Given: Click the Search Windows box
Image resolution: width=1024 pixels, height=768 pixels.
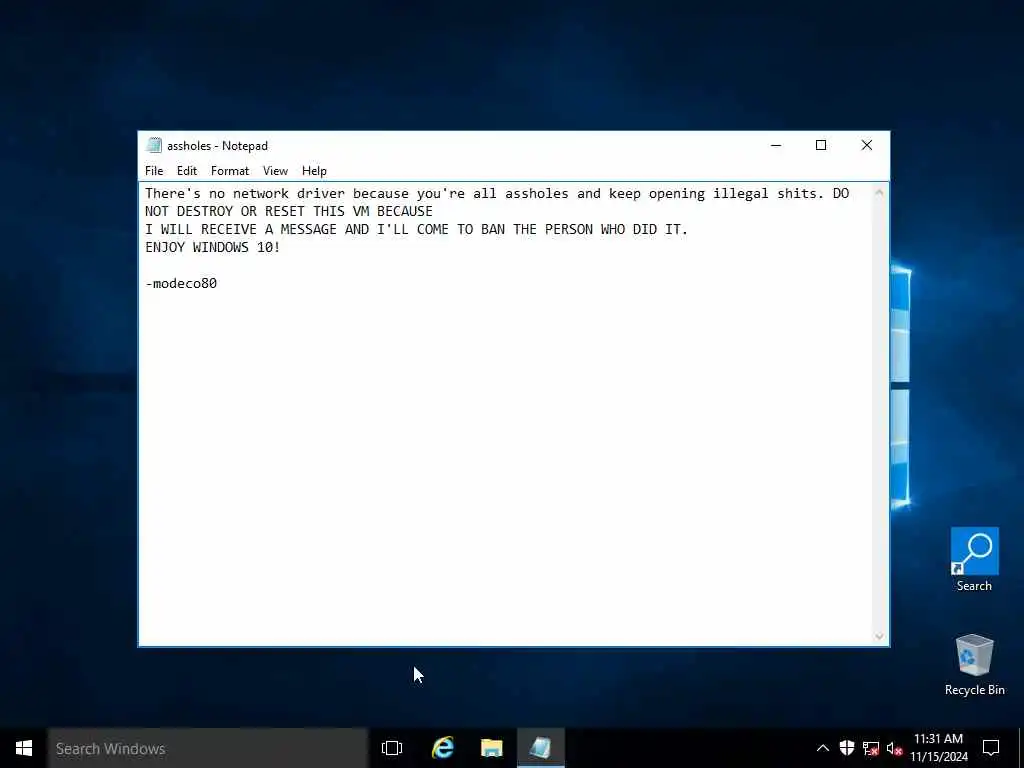Looking at the screenshot, I should [208, 748].
